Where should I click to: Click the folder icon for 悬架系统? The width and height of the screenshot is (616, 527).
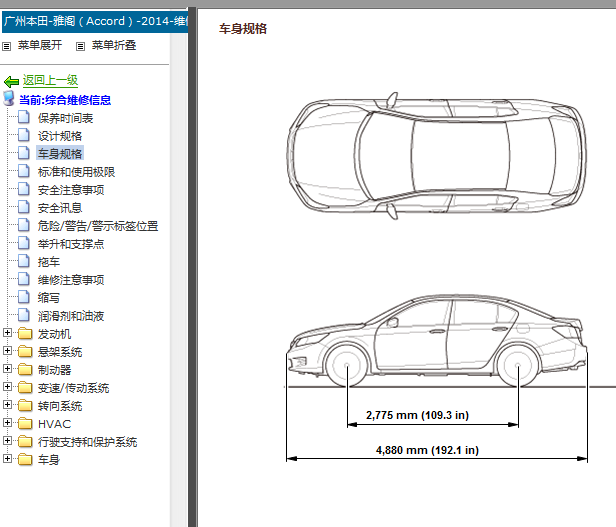[x=25, y=351]
